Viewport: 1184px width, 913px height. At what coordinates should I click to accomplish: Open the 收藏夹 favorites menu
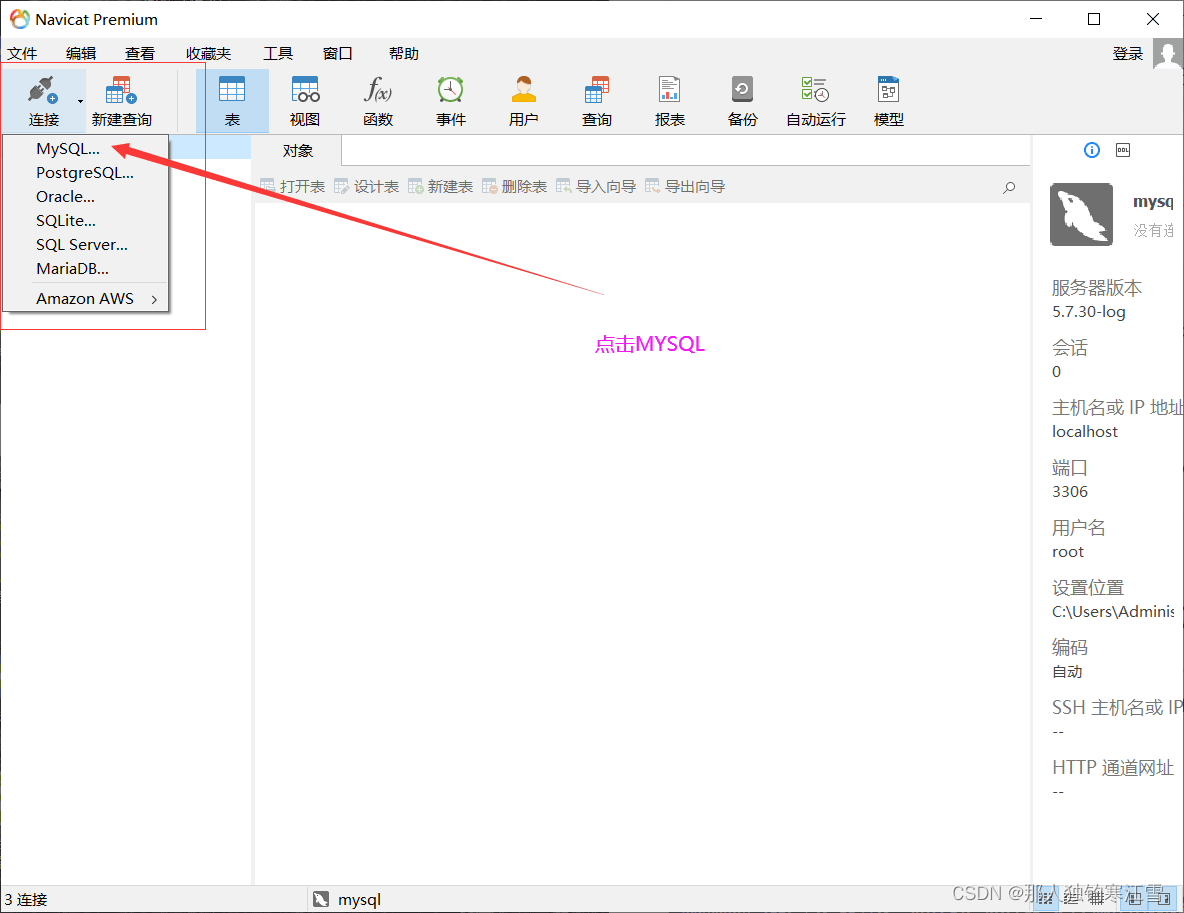pos(208,54)
